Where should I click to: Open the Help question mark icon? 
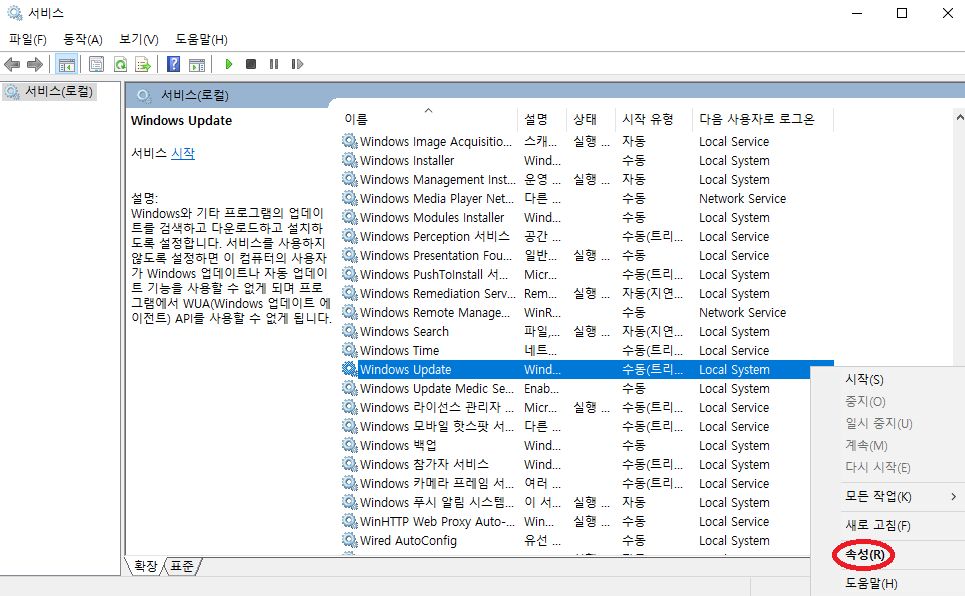[174, 64]
